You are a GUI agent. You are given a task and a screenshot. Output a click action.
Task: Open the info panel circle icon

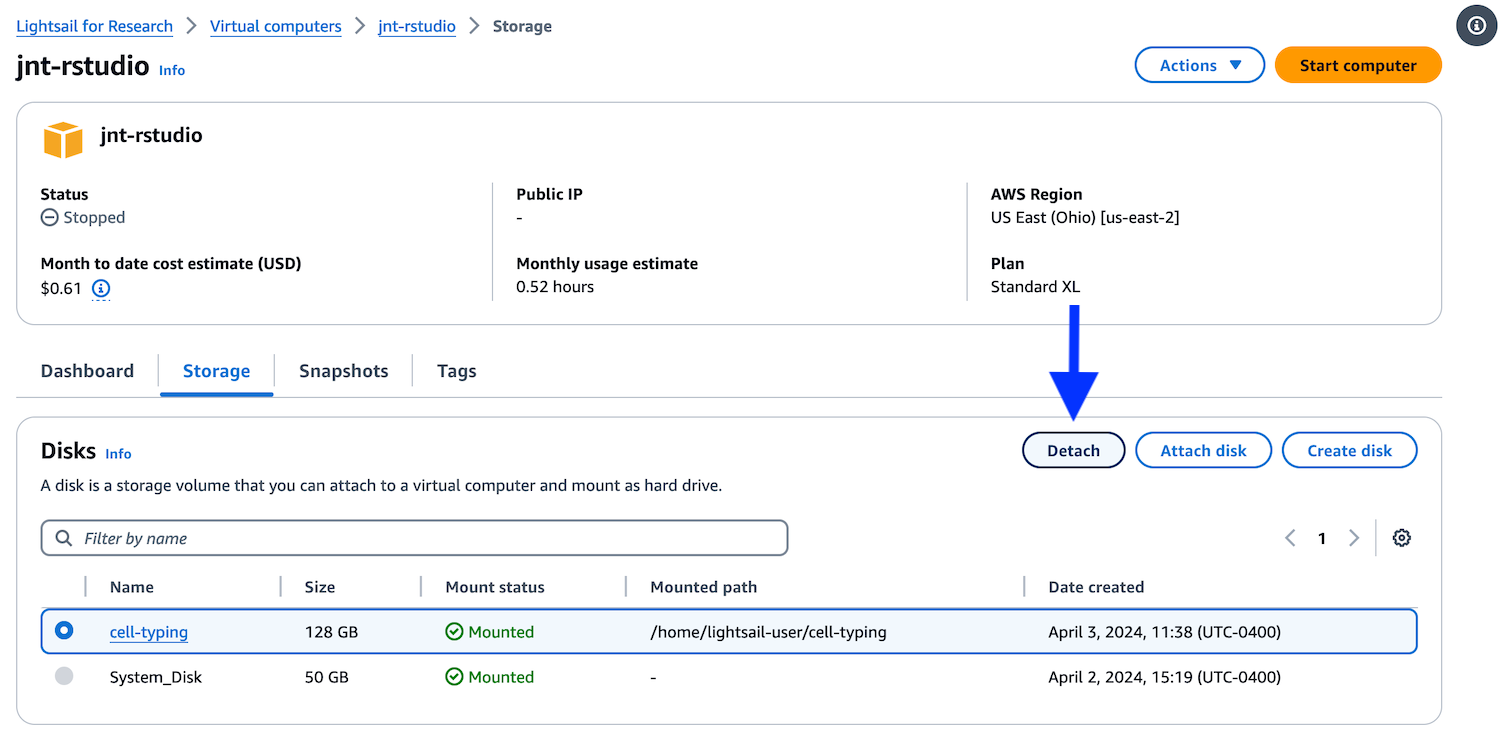pyautogui.click(x=1476, y=26)
